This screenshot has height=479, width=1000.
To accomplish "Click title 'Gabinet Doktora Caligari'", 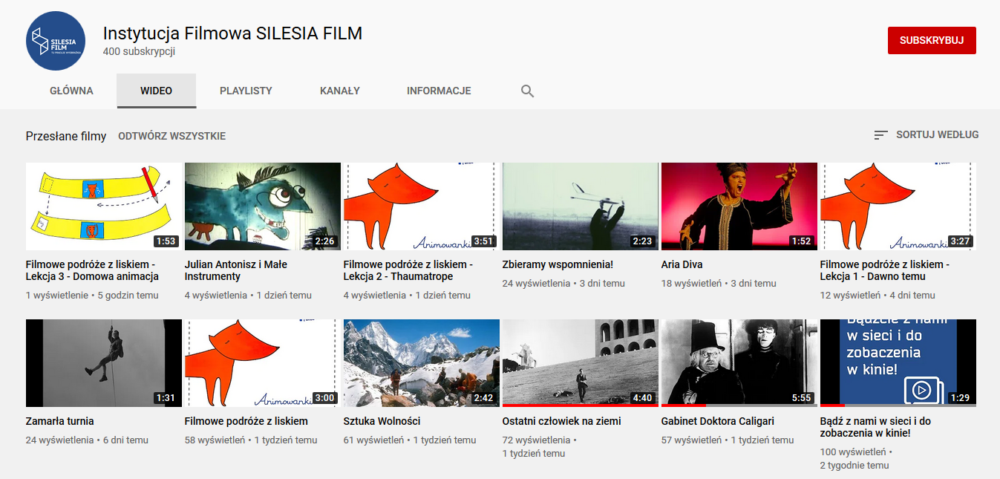I will [x=719, y=422].
